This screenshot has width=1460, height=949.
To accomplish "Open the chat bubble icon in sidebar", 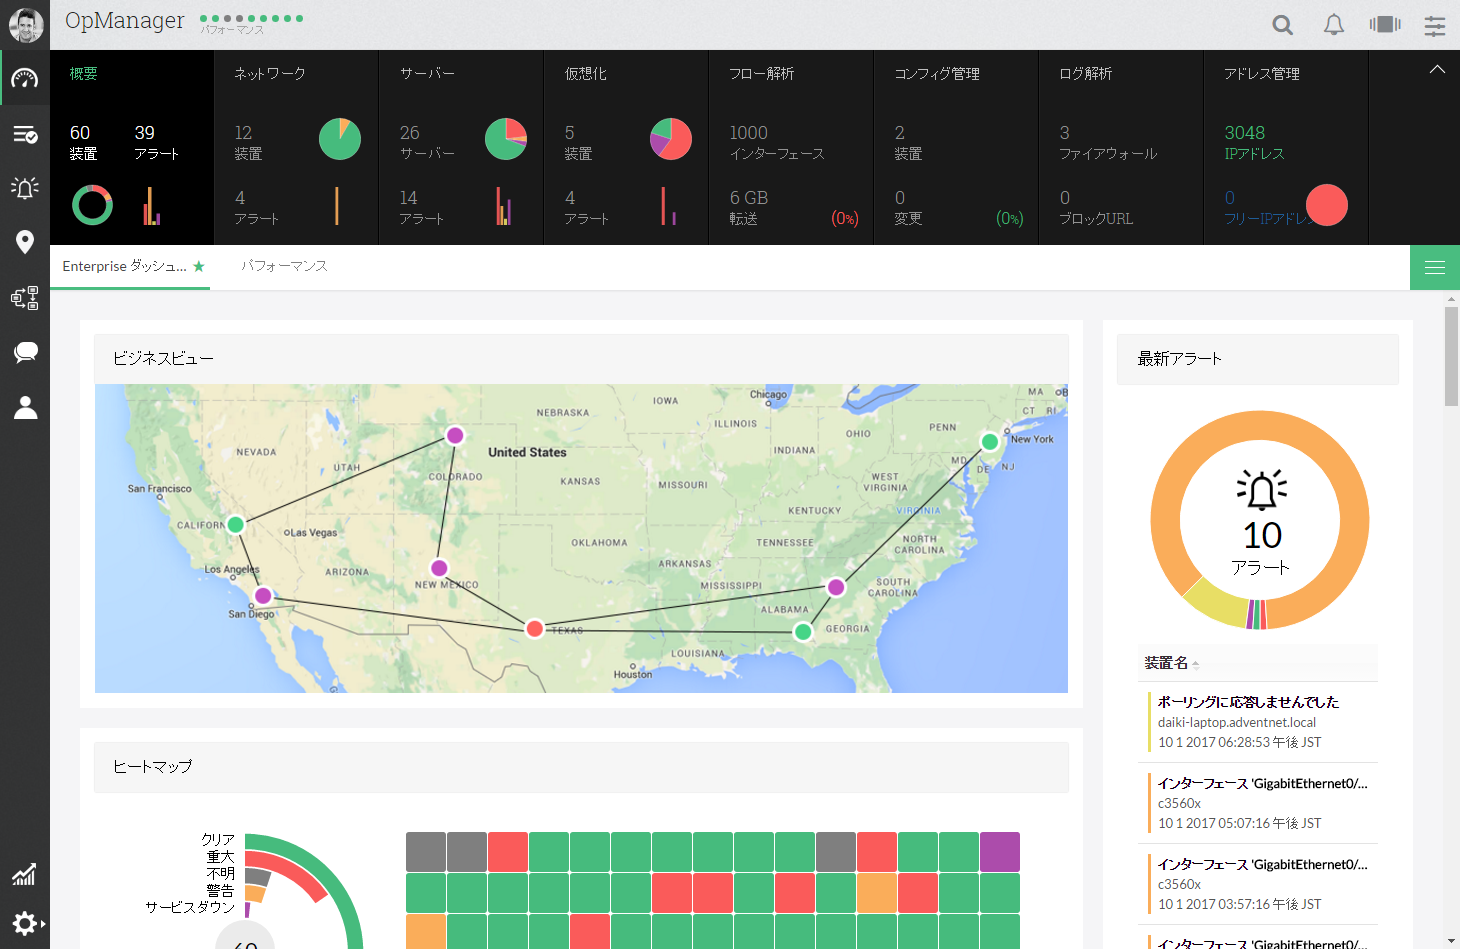I will coord(25,352).
